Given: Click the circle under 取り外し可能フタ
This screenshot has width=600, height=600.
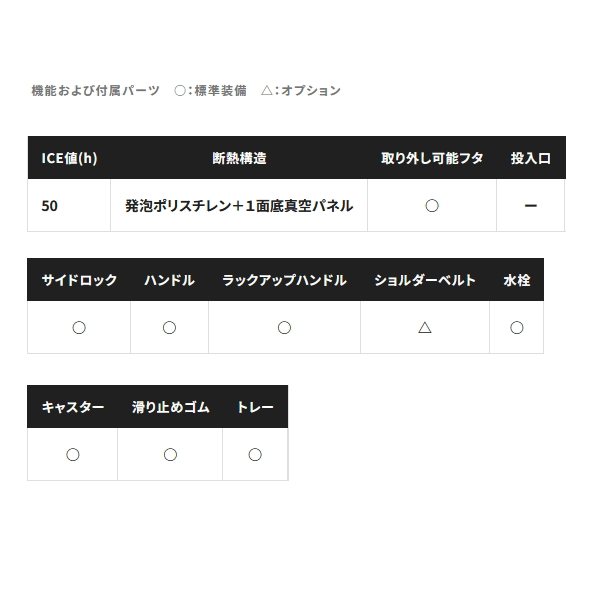Looking at the screenshot, I should [432, 206].
